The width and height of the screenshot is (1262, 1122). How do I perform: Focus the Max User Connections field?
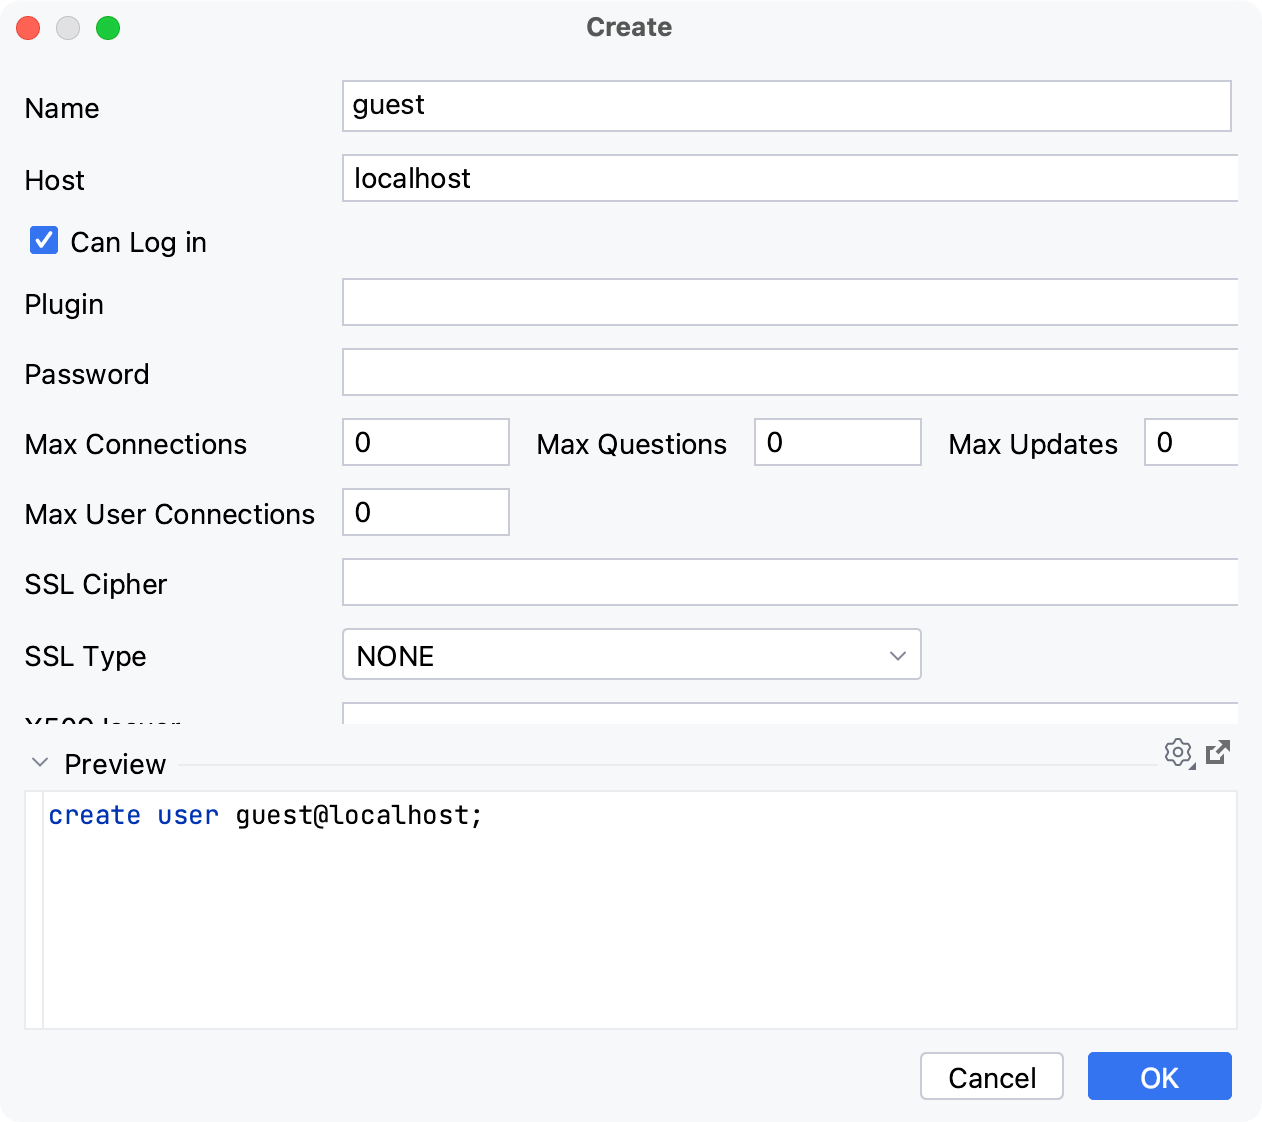tap(425, 511)
